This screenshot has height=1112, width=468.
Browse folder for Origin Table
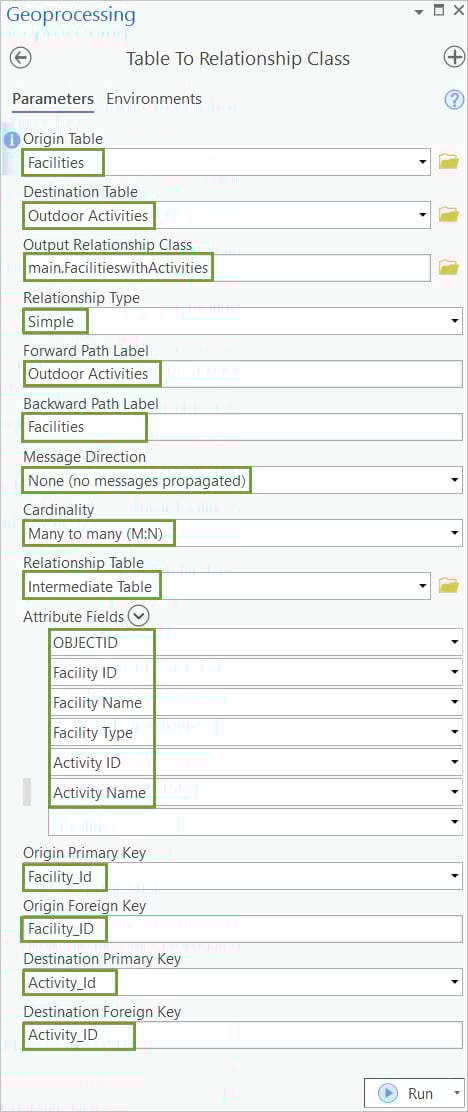pos(448,162)
